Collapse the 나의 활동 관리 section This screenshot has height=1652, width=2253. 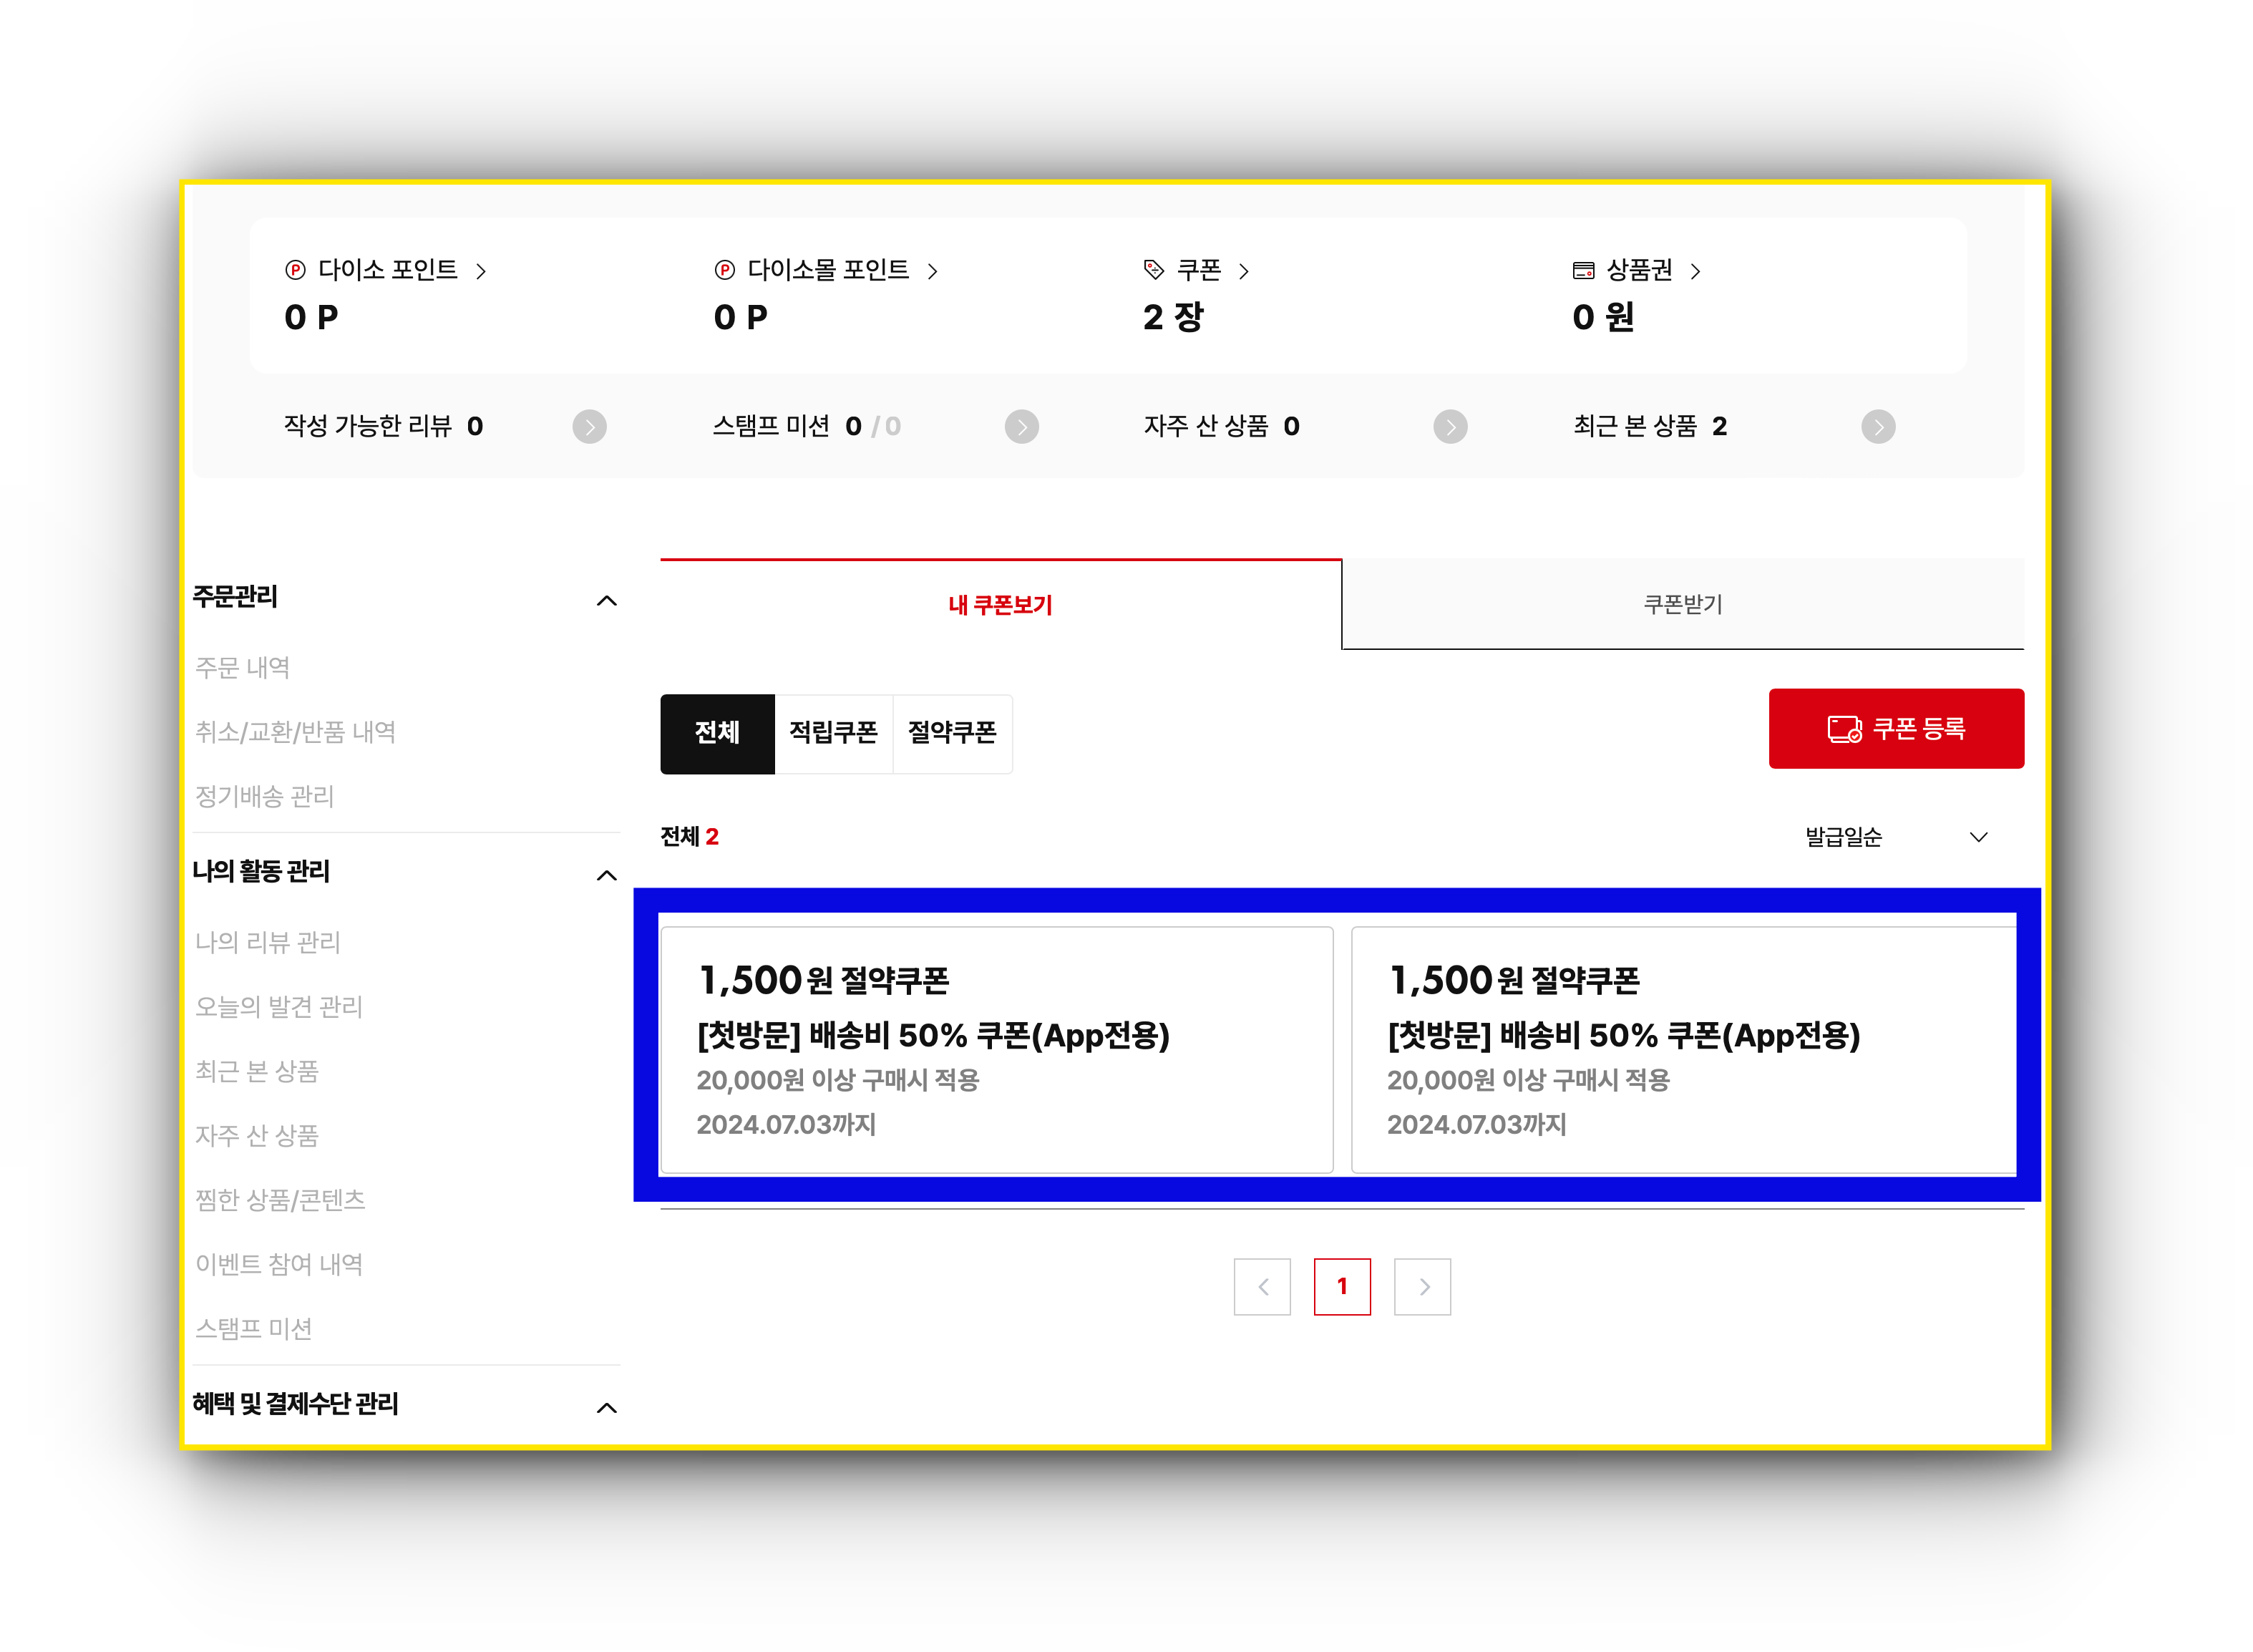pyautogui.click(x=606, y=875)
